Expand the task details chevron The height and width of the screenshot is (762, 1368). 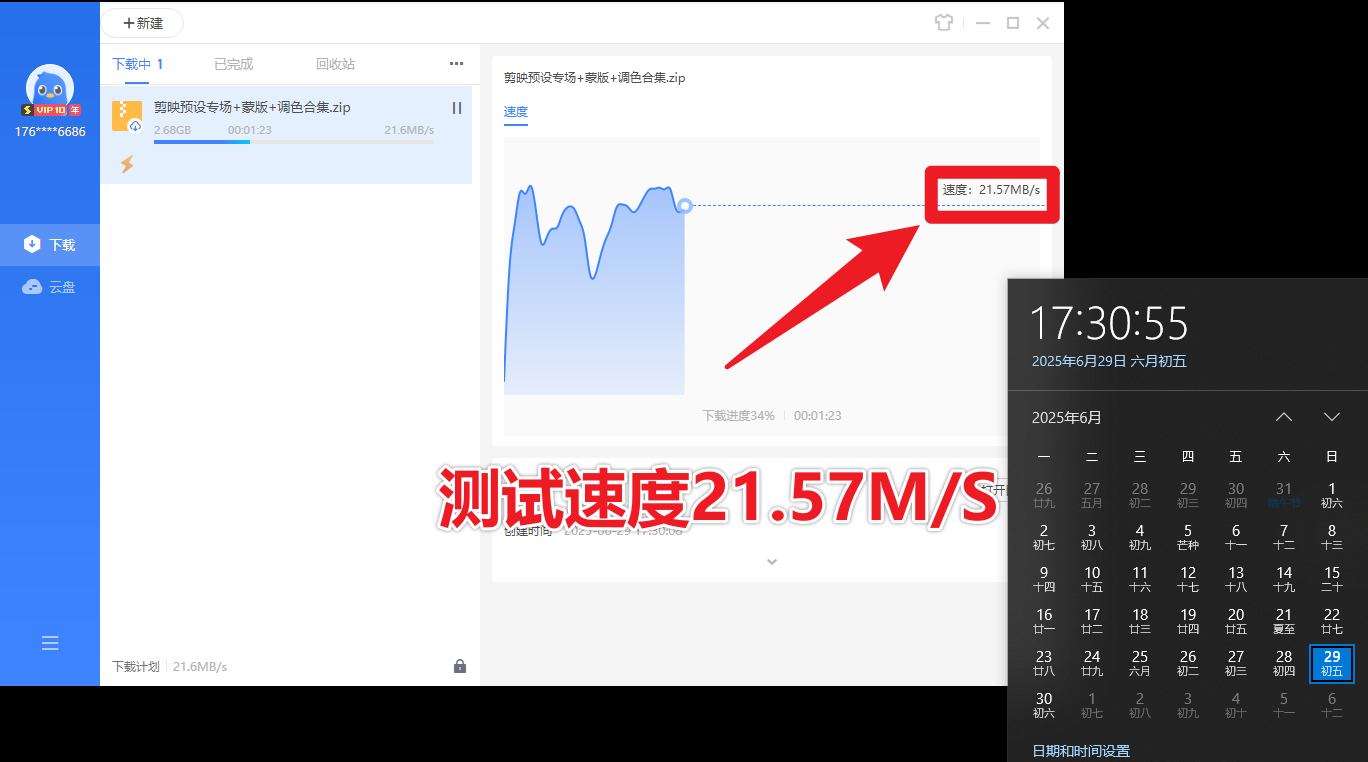pyautogui.click(x=771, y=561)
